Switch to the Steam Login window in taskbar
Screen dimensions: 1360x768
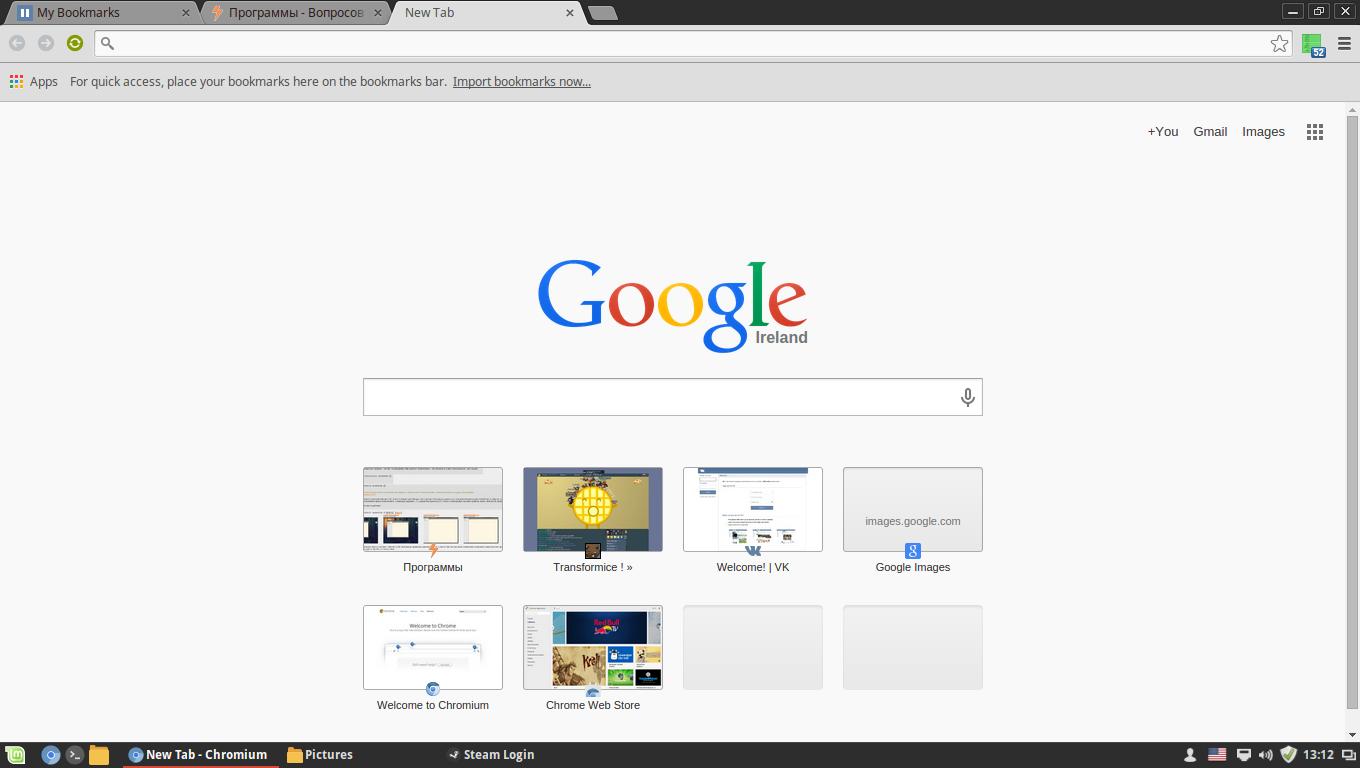(490, 755)
